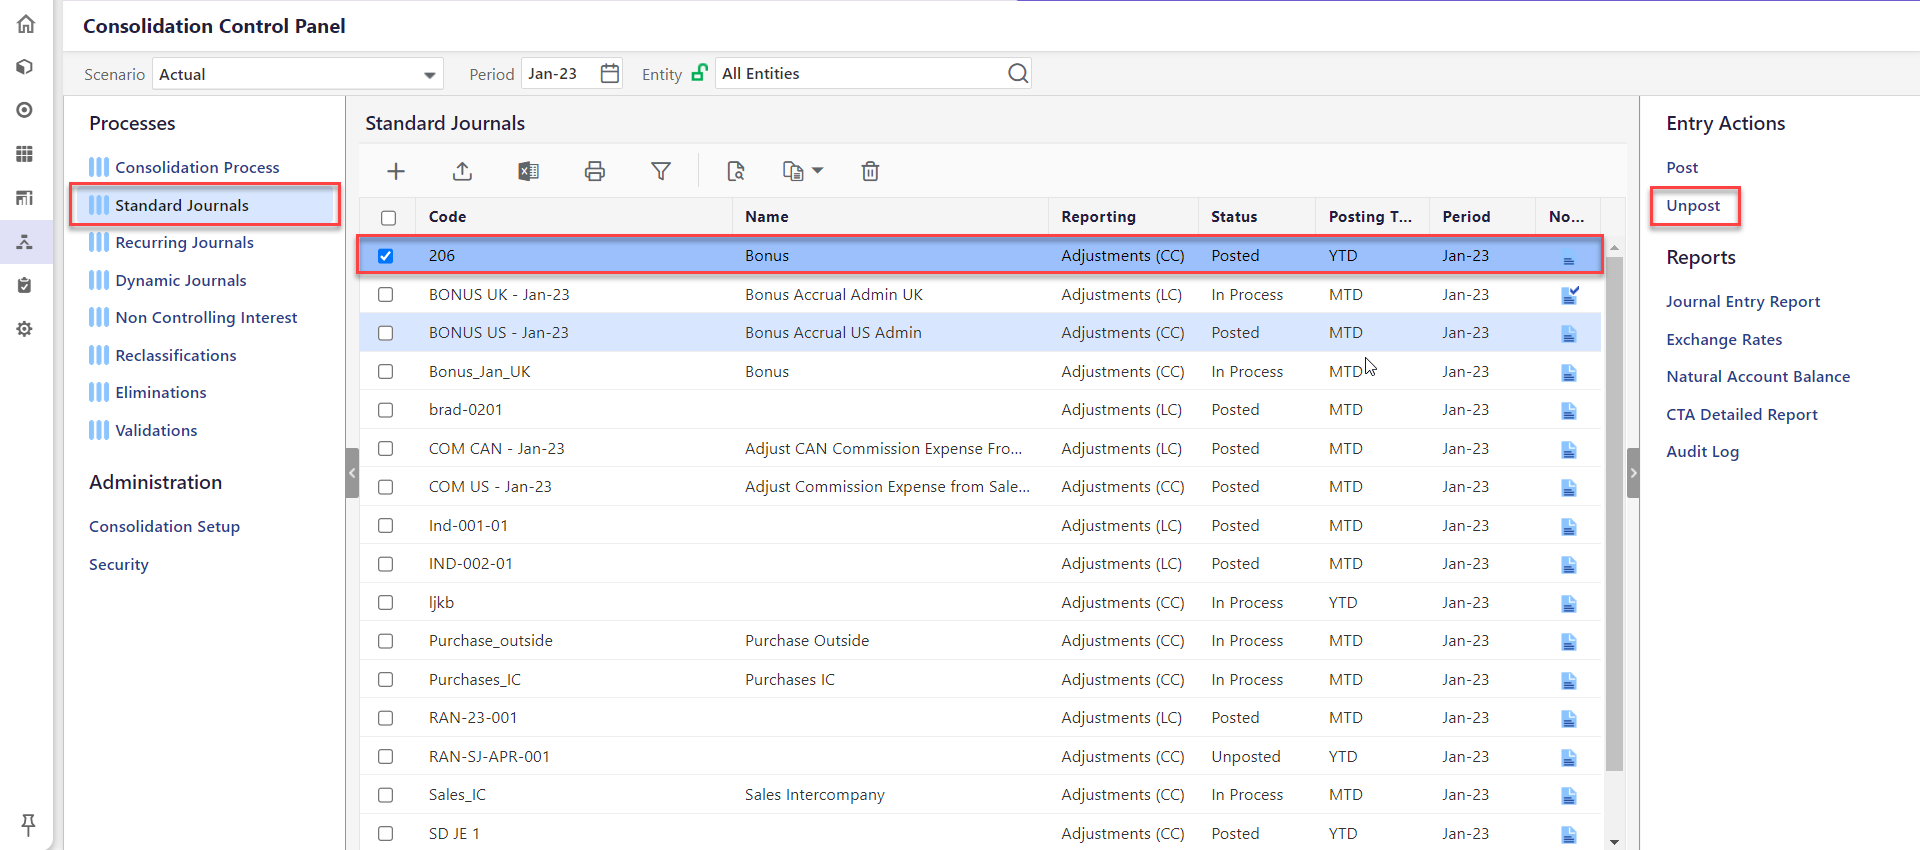Check the Bonus_Jan_UK checkbox
The width and height of the screenshot is (1920, 850).
pyautogui.click(x=386, y=372)
